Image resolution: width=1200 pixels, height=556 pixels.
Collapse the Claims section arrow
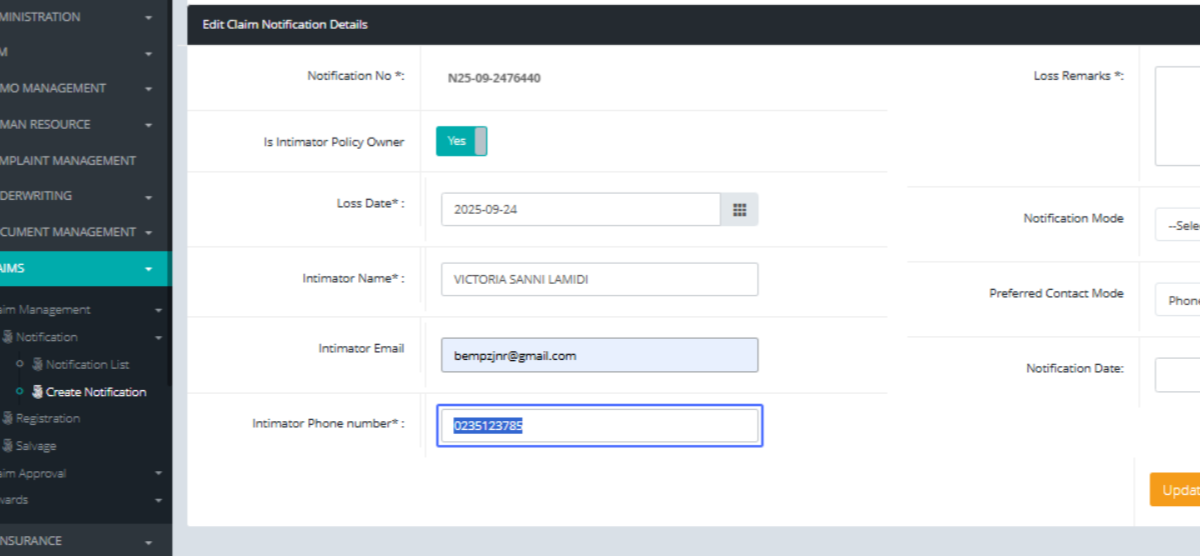pos(148,268)
